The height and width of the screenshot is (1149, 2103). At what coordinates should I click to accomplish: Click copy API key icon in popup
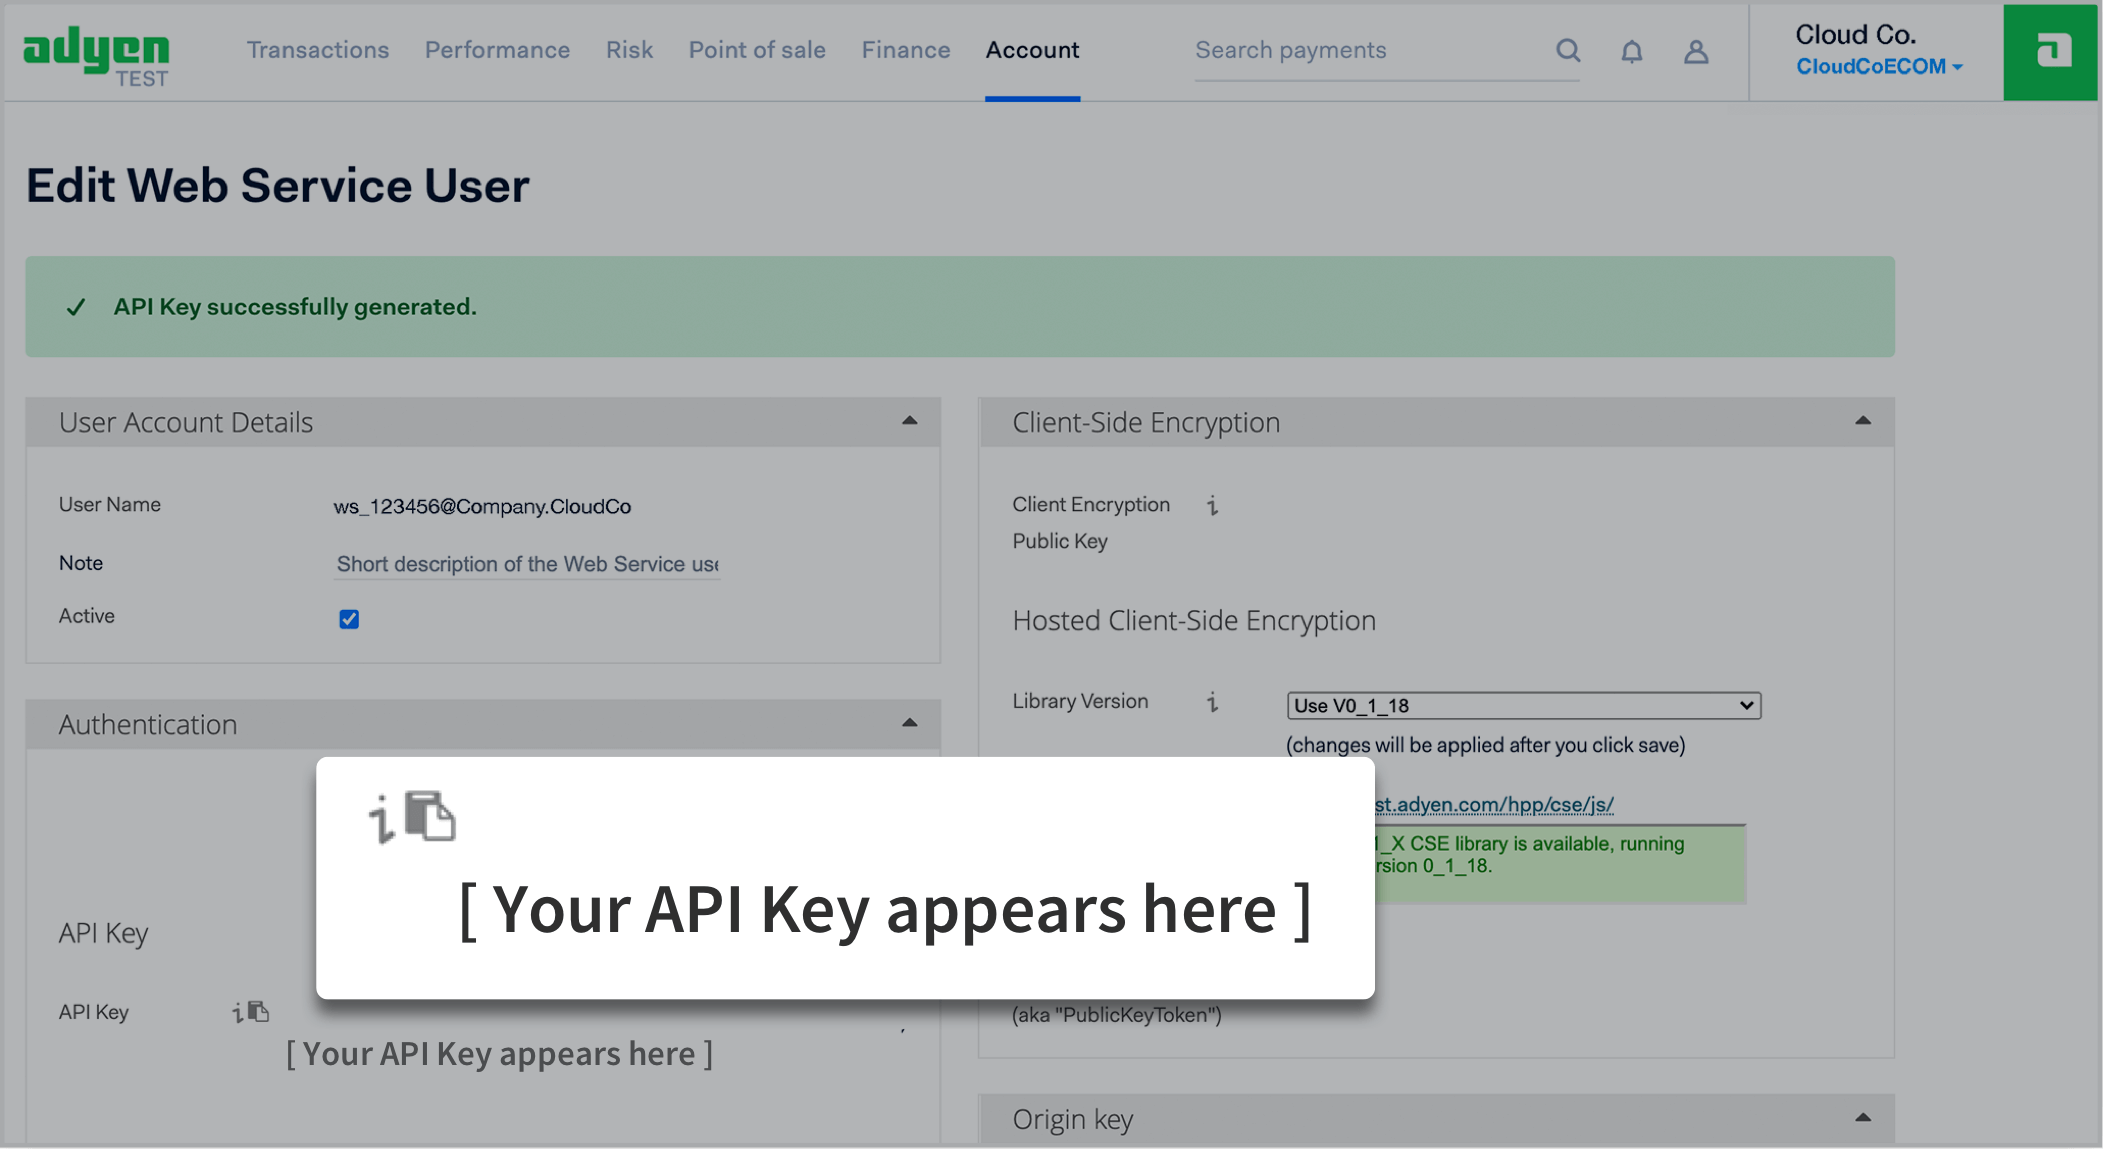point(431,816)
